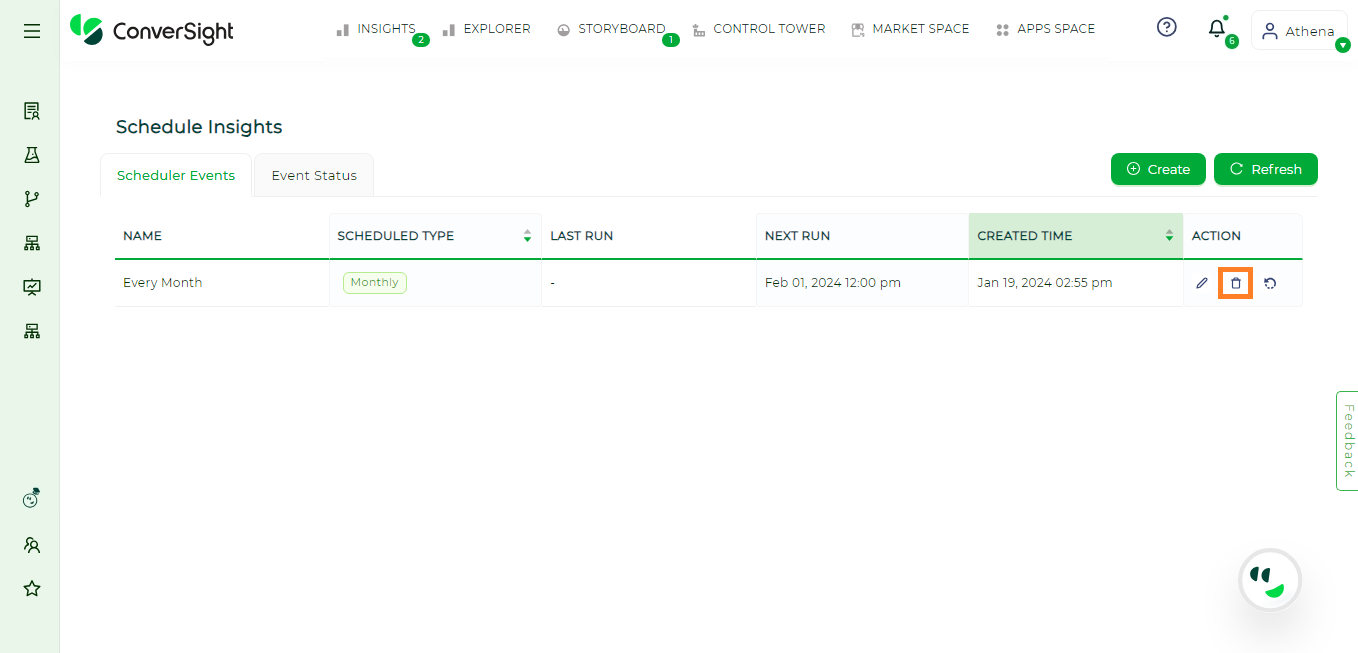Click the Create button
The image size is (1358, 653).
[1159, 169]
